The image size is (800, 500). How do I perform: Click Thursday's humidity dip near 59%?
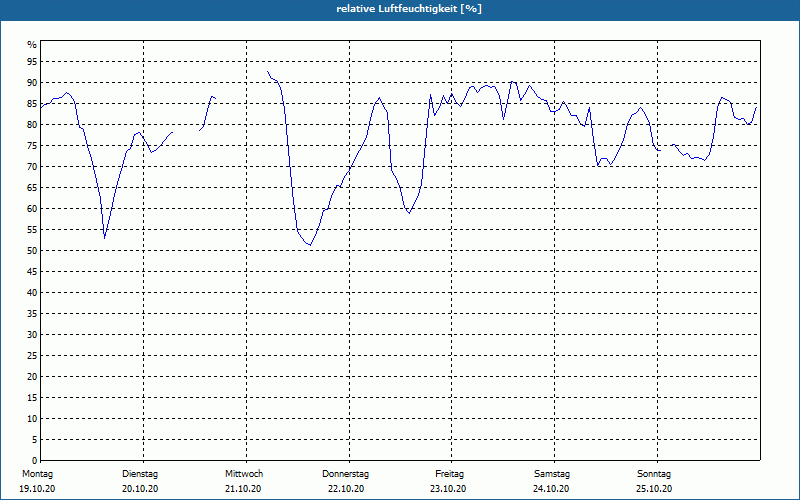[x=409, y=213]
